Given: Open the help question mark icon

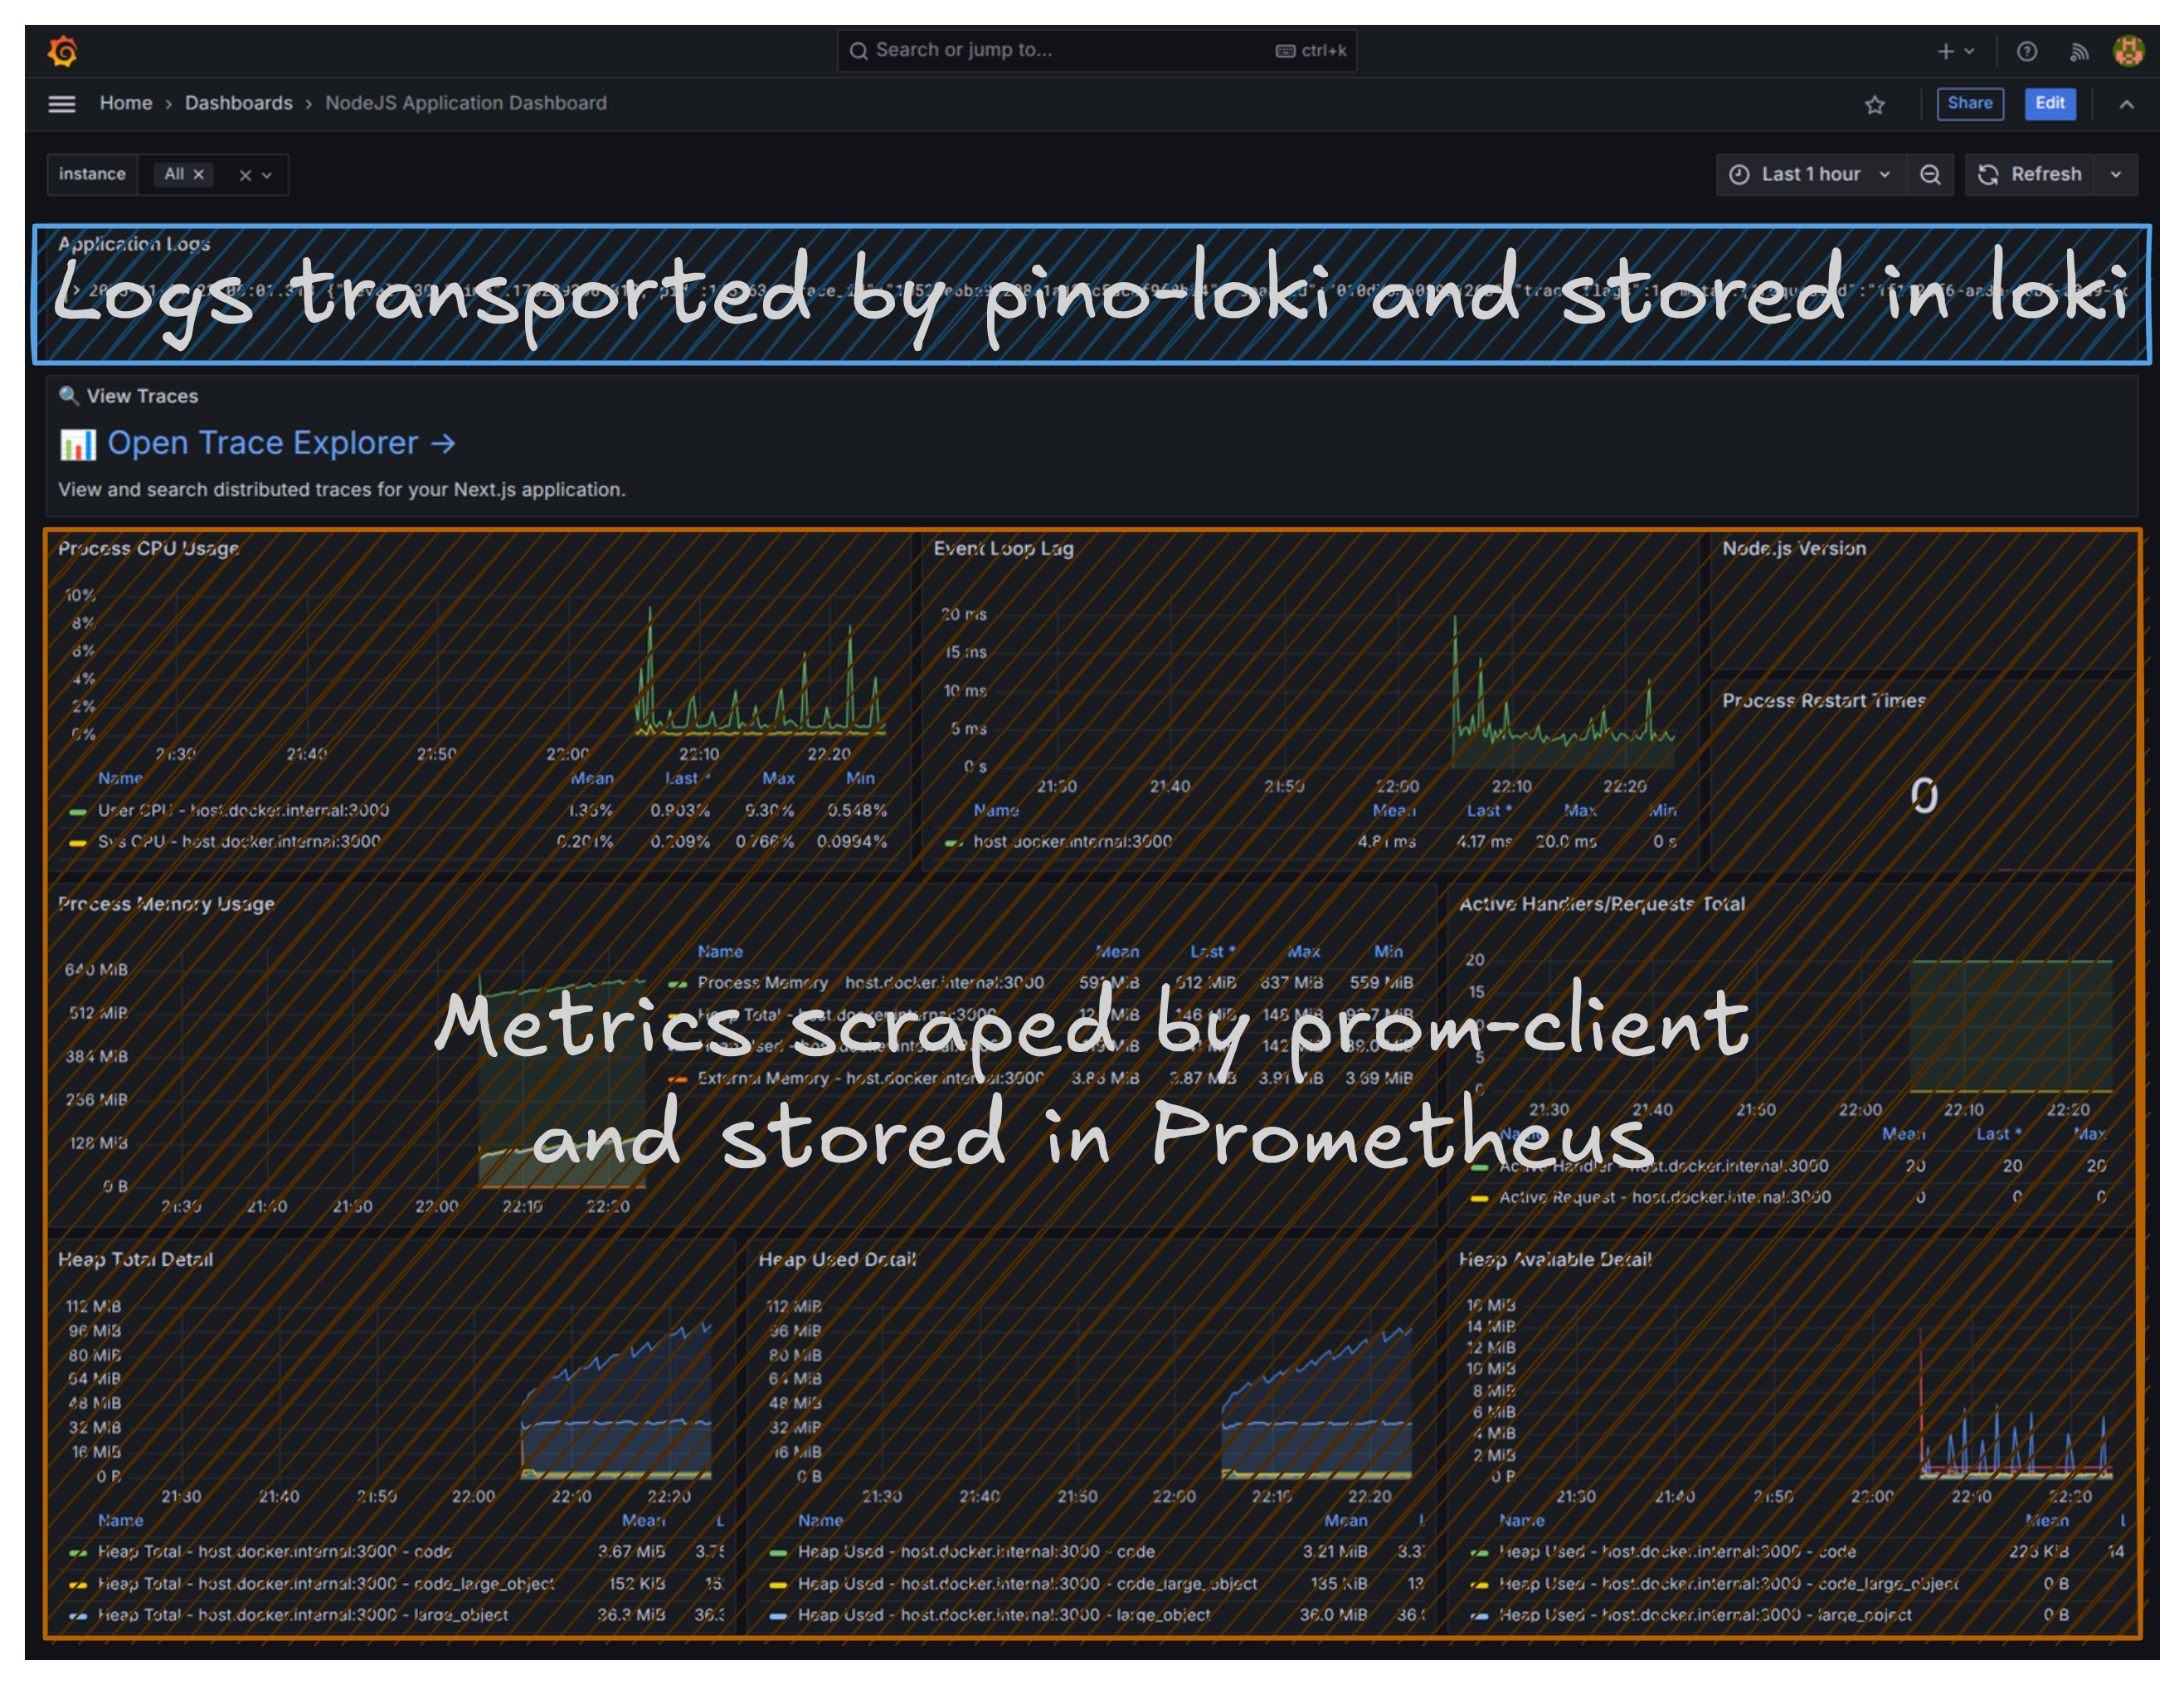Looking at the screenshot, I should [2026, 51].
